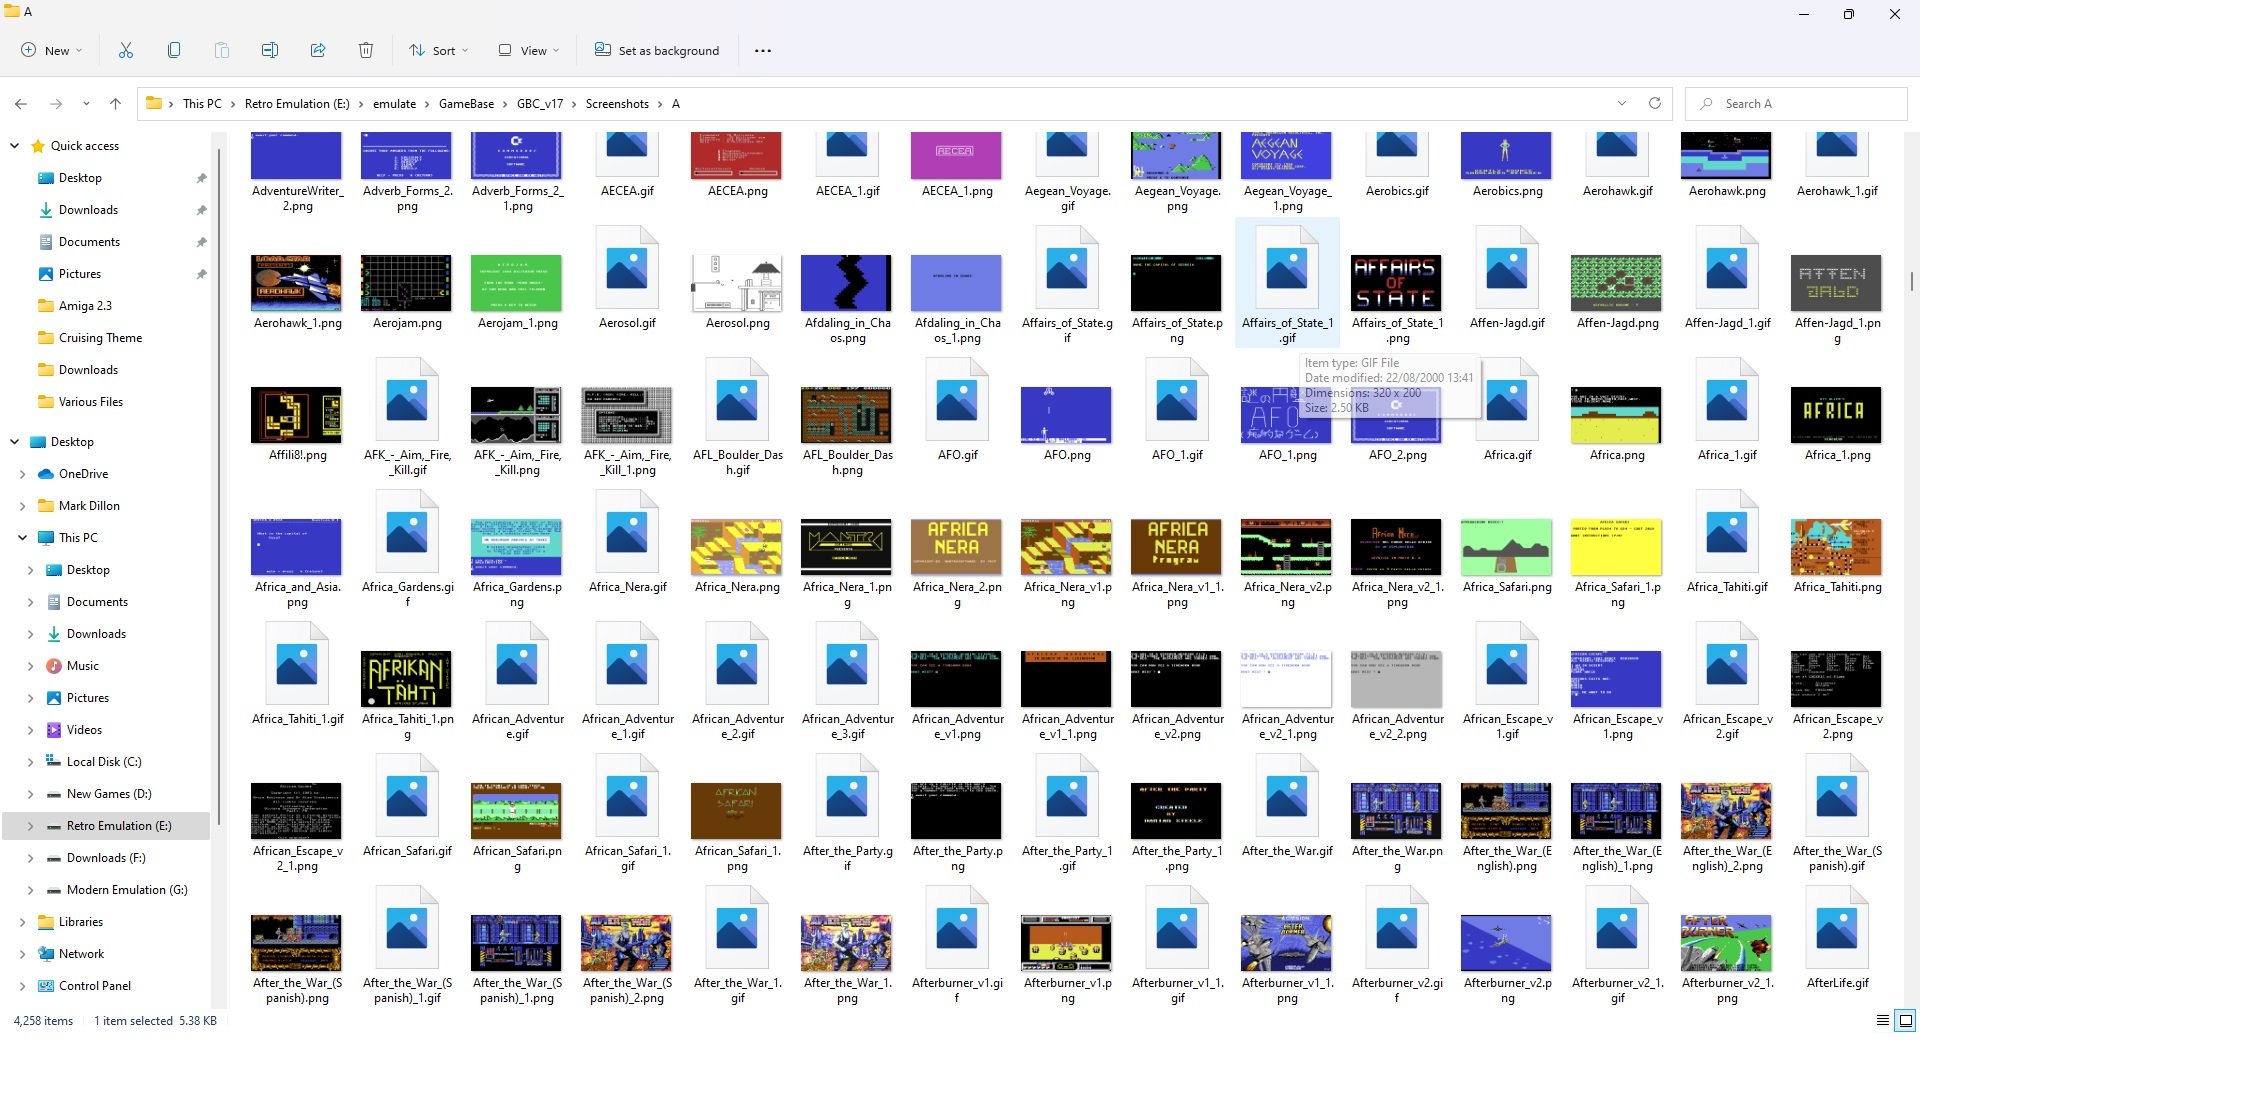Select Africa_Nera_2.png thumbnail
The width and height of the screenshot is (2268, 1103).
click(x=956, y=547)
